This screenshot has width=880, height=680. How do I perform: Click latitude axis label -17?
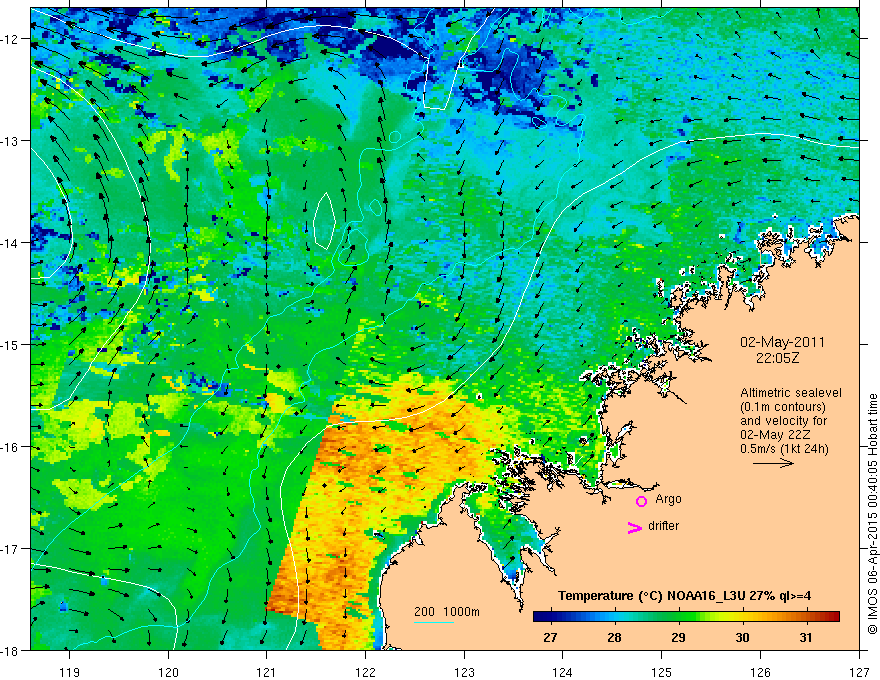click(10, 549)
